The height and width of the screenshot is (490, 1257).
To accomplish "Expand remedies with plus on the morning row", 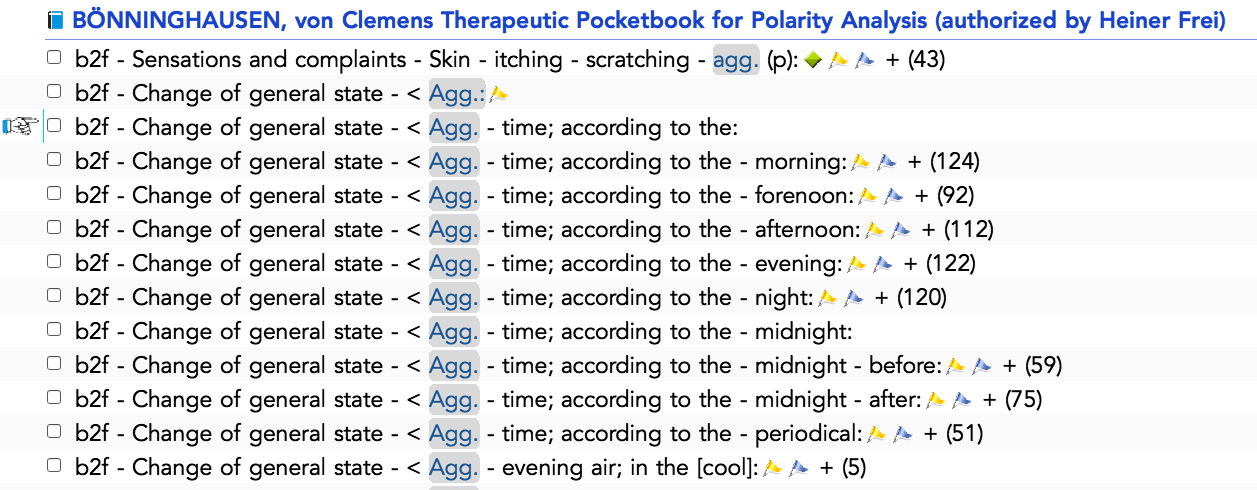I will click(915, 162).
